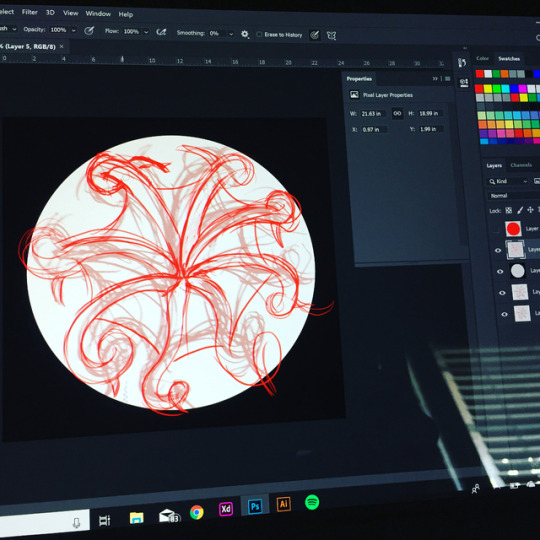Click People icon in system tray
The width and height of the screenshot is (540, 540).
pyautogui.click(x=476, y=488)
